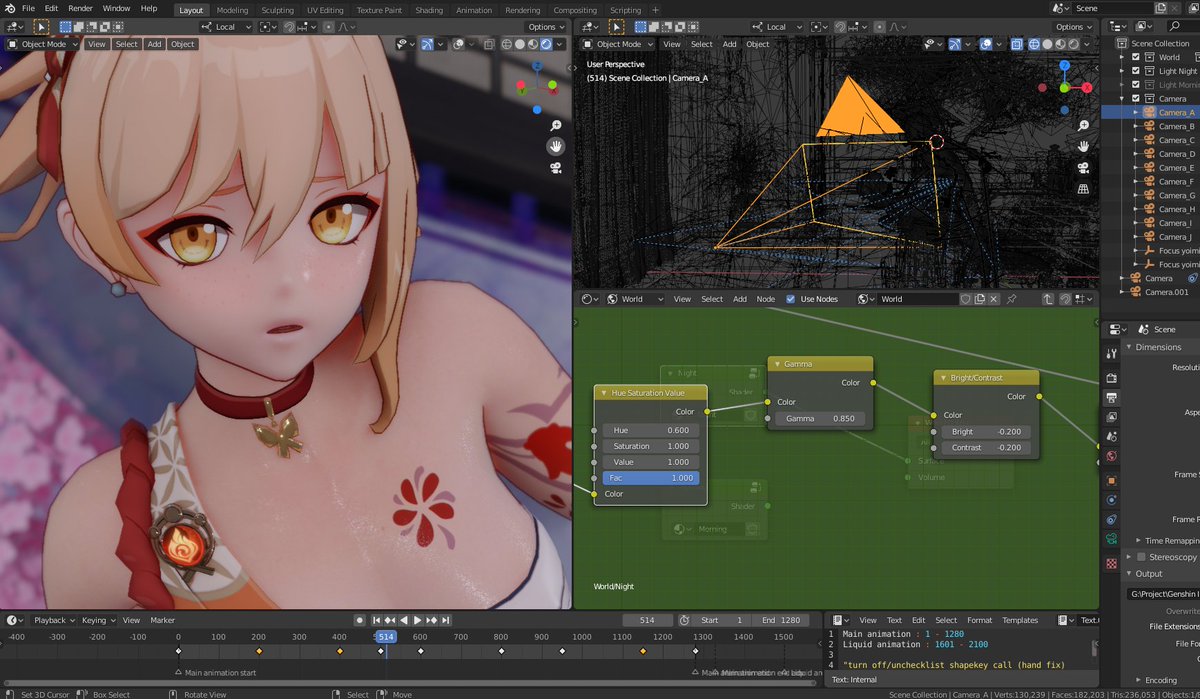Choose wireframe shading in left viewport
The width and height of the screenshot is (1200, 699).
coord(506,44)
